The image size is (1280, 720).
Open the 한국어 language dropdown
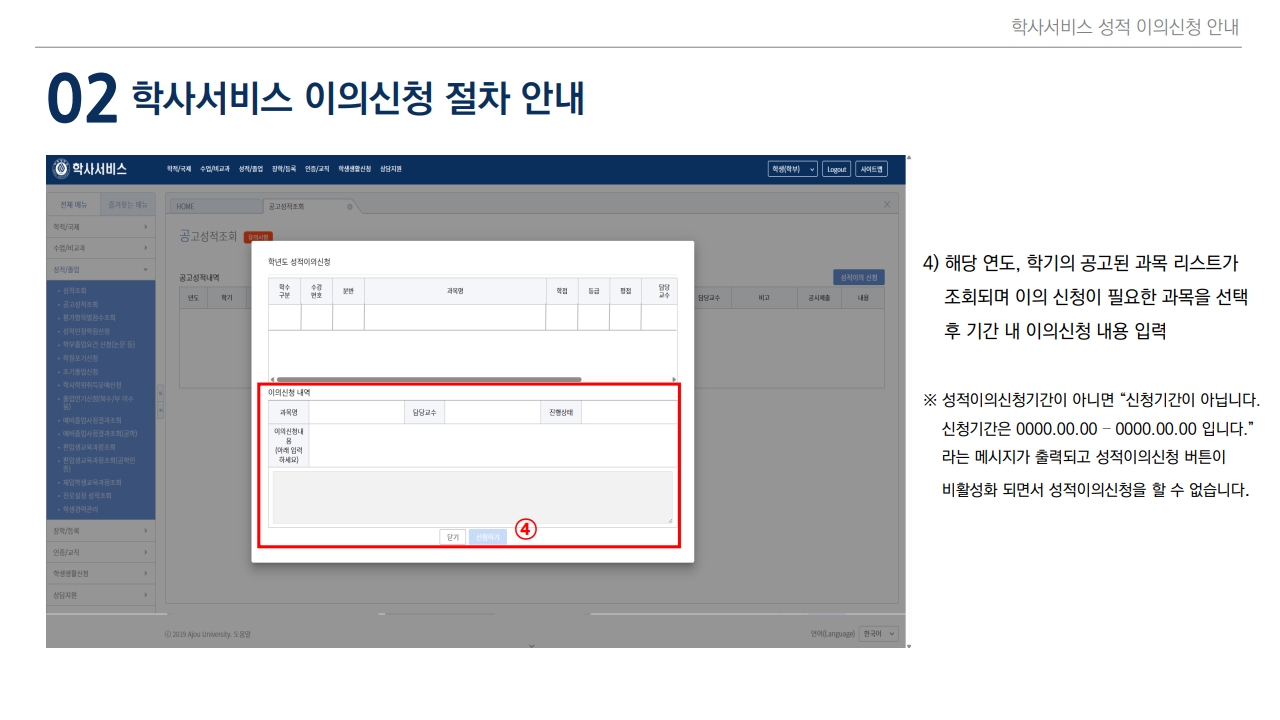(880, 634)
